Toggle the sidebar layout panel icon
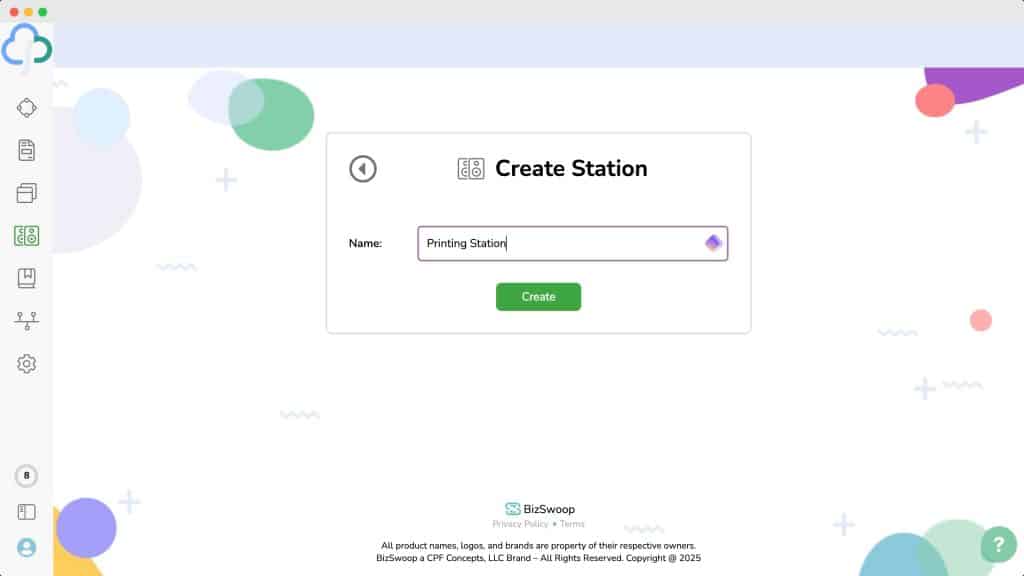 point(27,512)
